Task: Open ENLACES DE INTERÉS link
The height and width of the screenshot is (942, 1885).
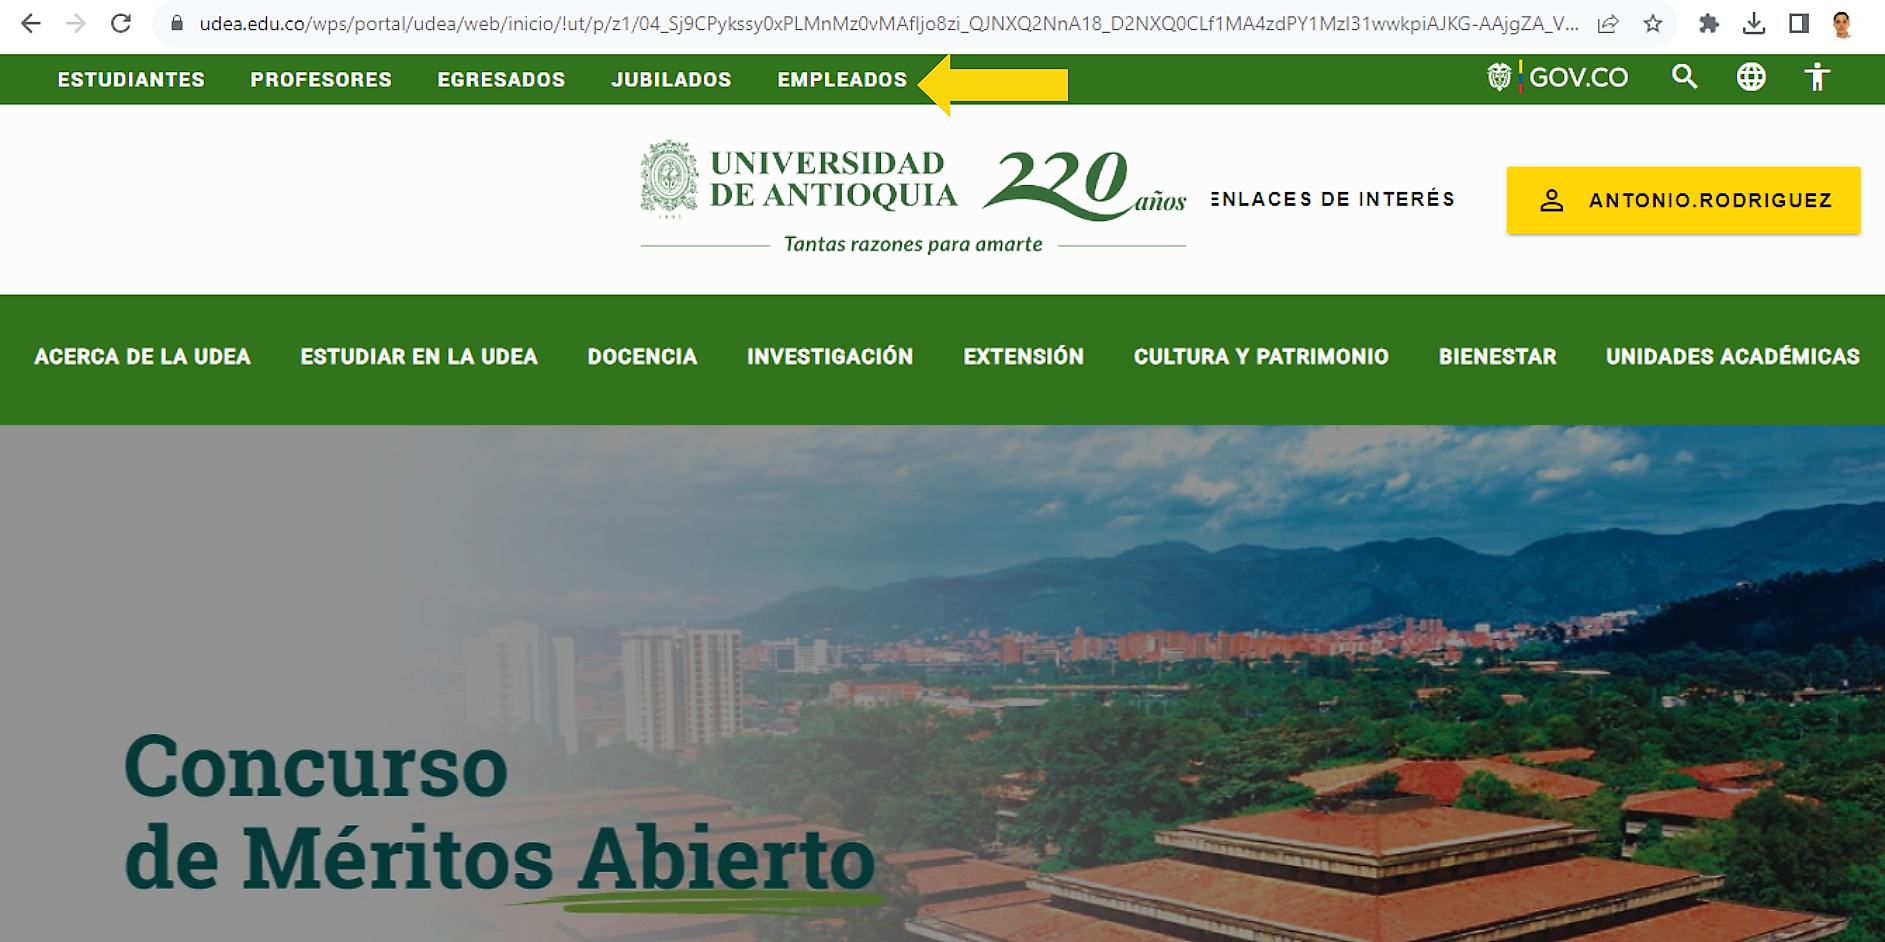Action: 1333,199
